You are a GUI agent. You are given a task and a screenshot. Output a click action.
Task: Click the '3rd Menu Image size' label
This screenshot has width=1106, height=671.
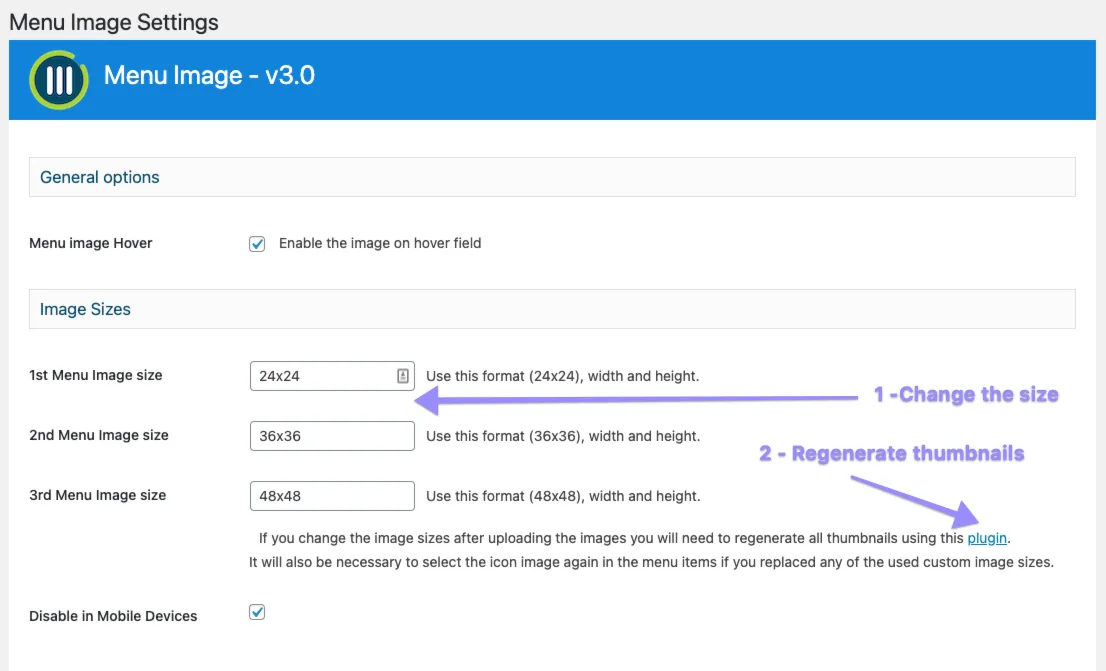point(97,495)
